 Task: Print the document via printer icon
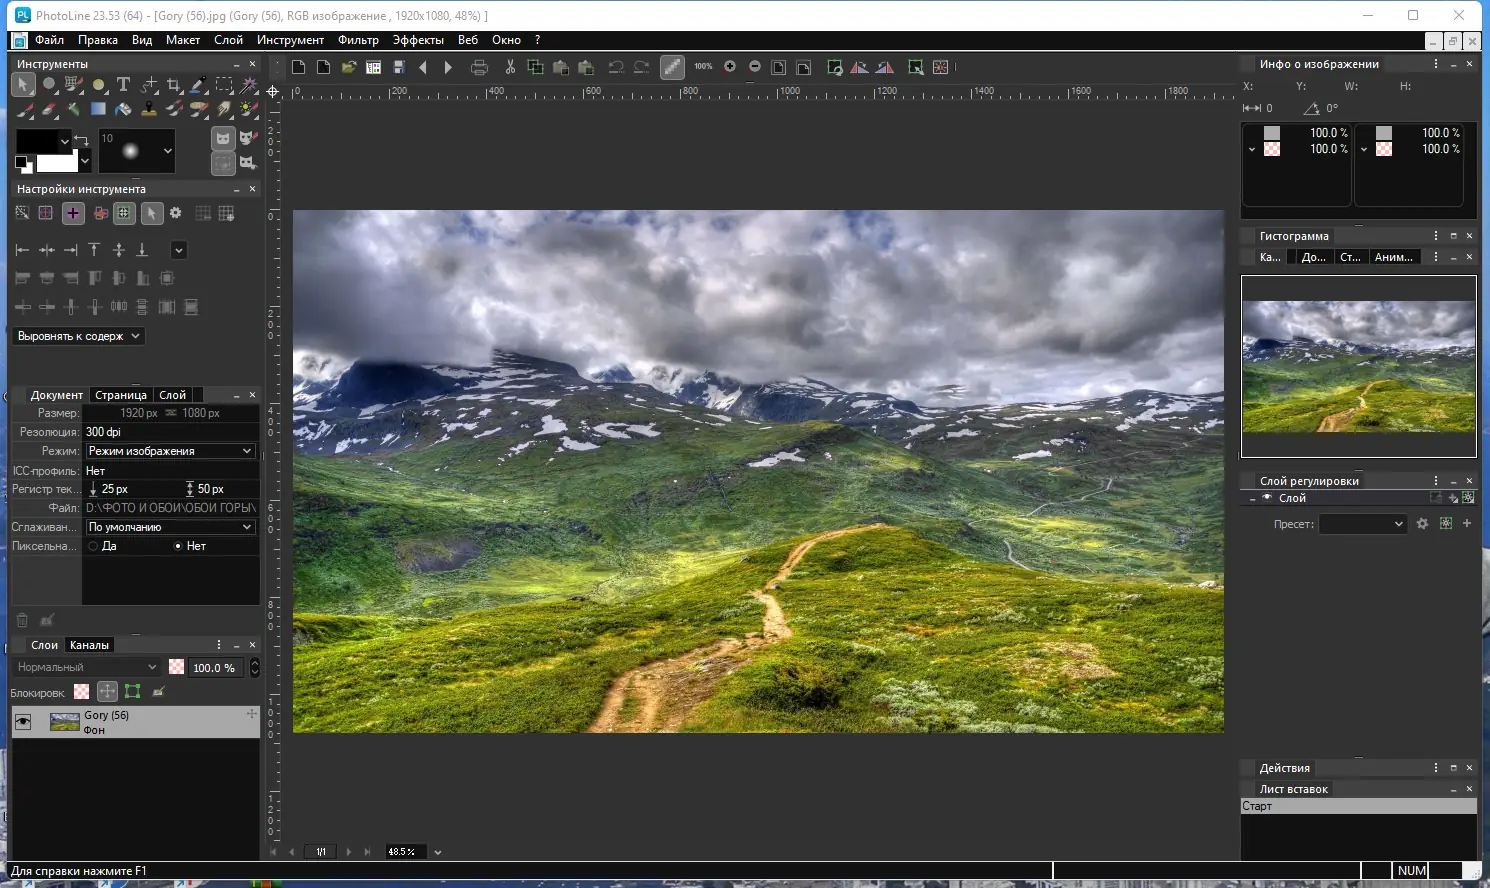[479, 67]
